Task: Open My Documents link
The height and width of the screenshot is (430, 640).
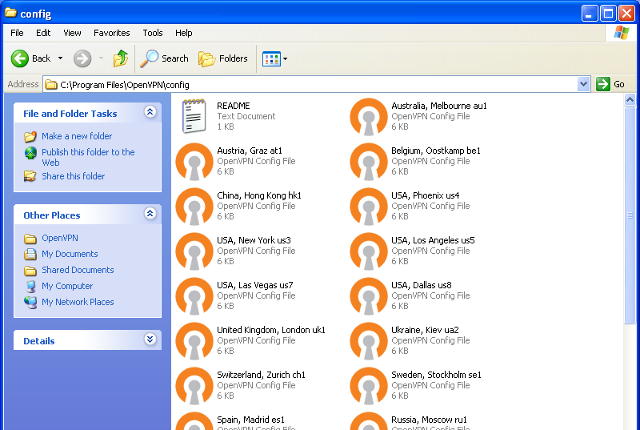Action: (70, 254)
